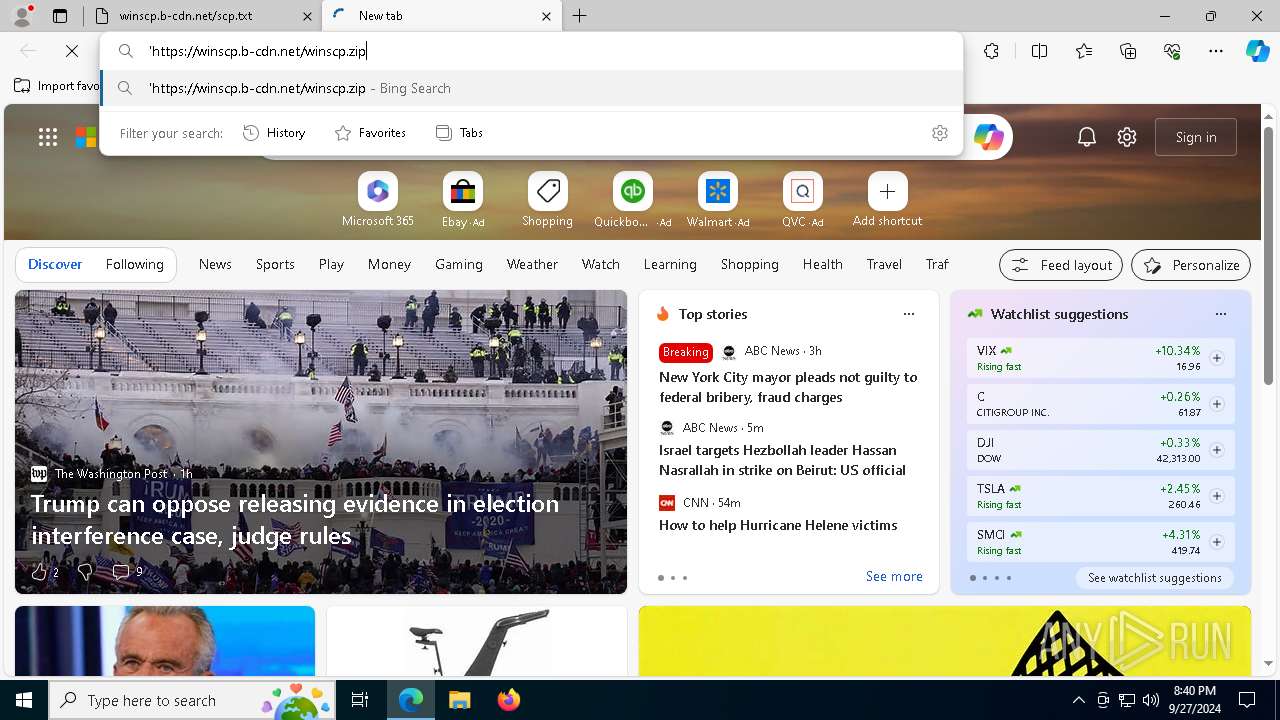
Task: Filter search by Favorites
Action: click(x=370, y=133)
